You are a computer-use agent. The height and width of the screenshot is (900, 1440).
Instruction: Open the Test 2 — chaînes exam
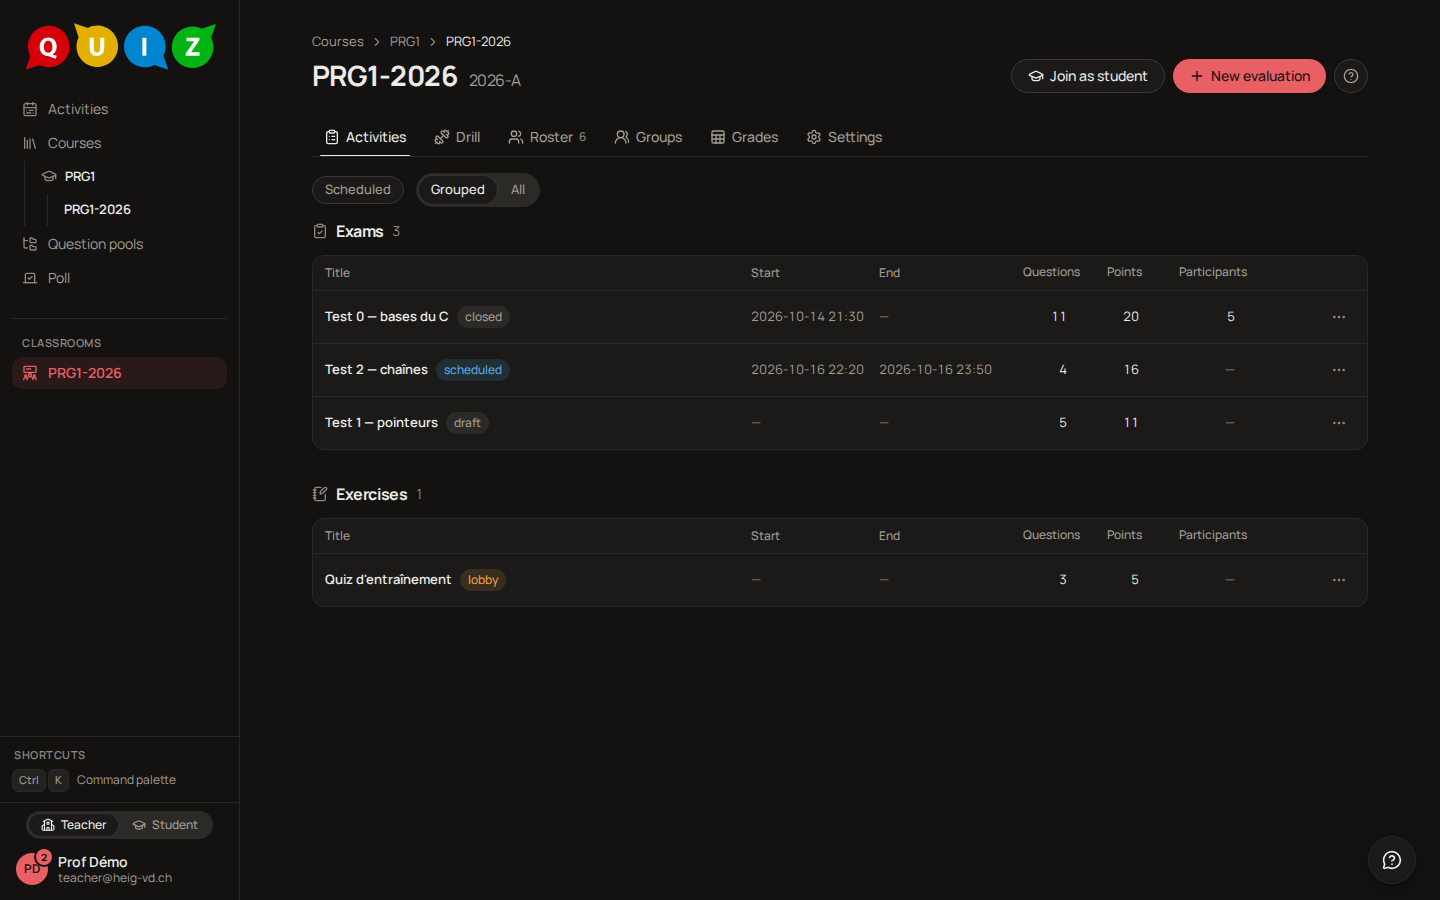pos(376,370)
